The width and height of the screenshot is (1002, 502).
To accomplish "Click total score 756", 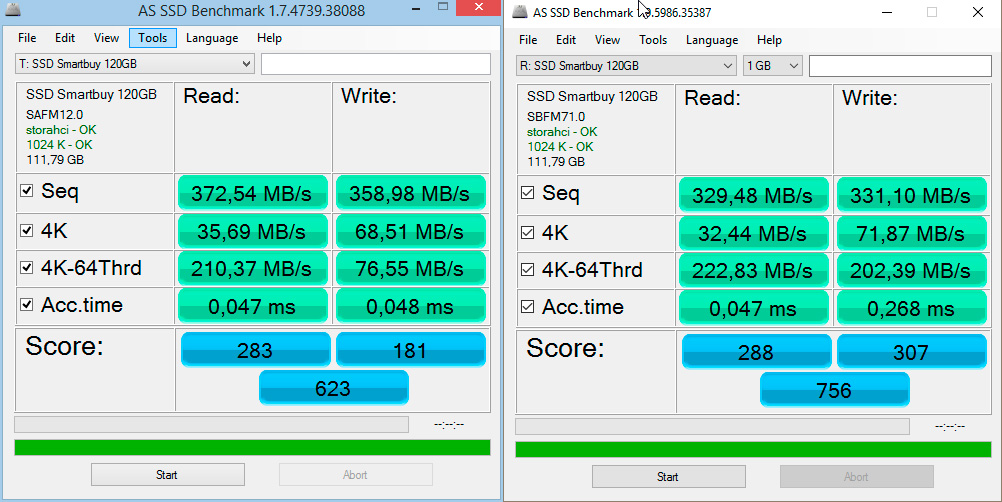I will [x=835, y=390].
